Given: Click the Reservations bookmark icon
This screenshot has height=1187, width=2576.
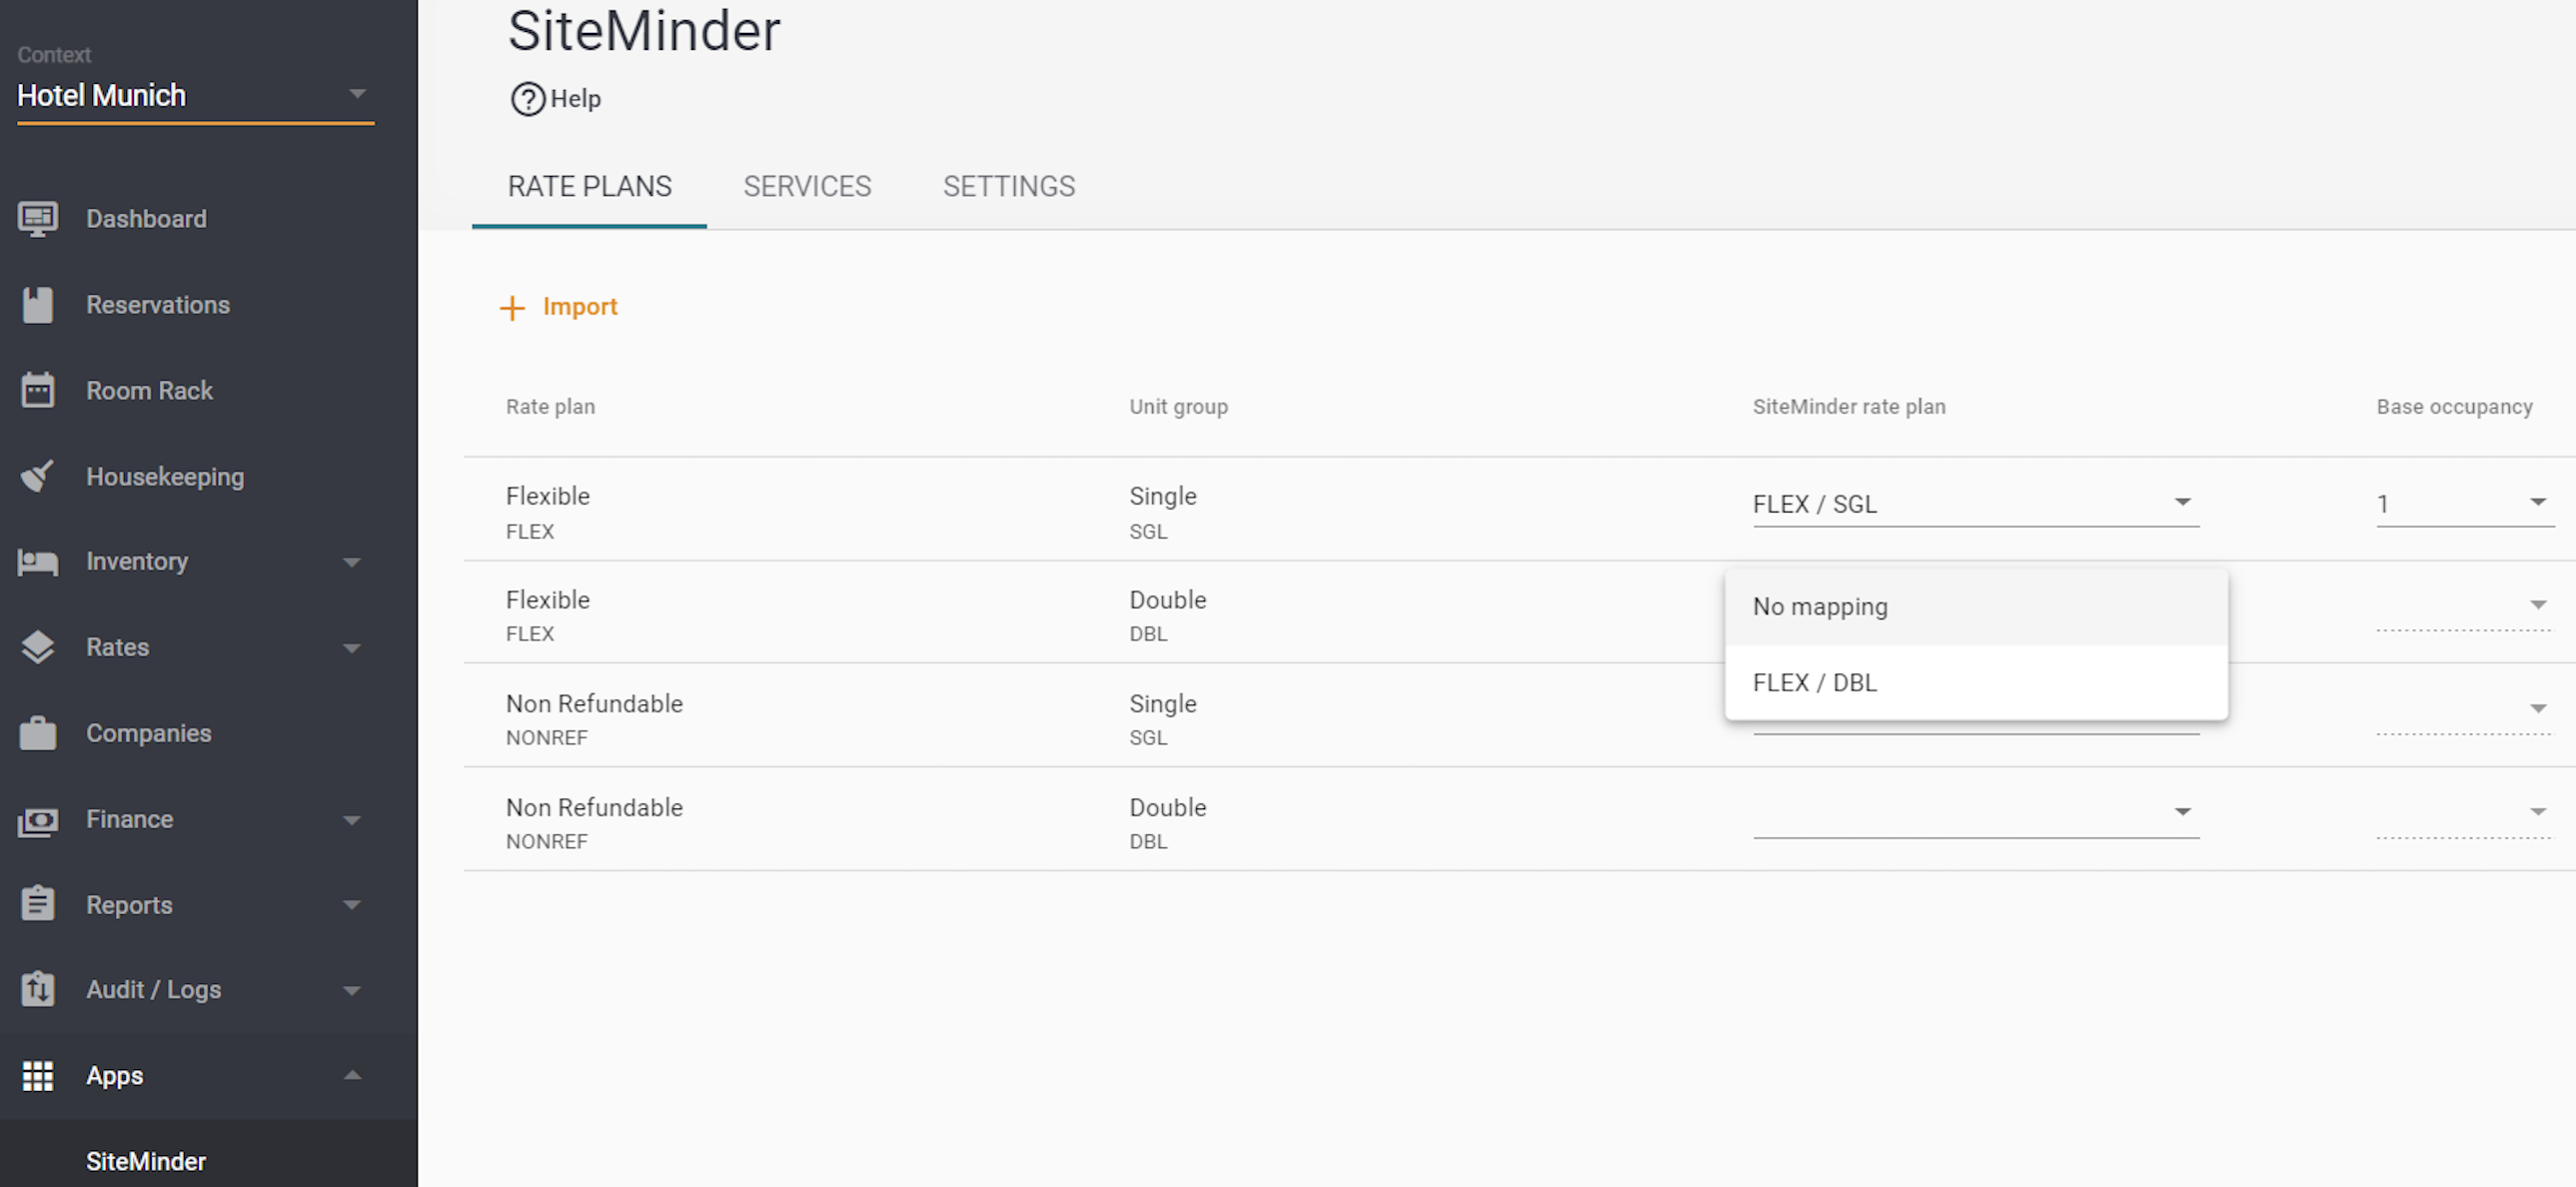Looking at the screenshot, I should (x=38, y=305).
